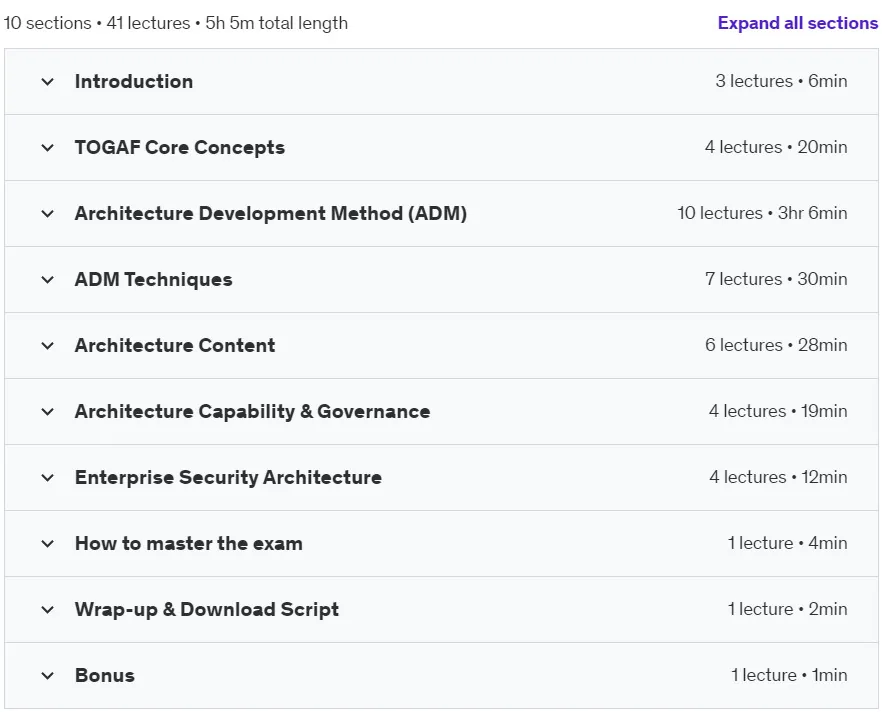Expand the ADM Techniques chevron

(x=48, y=280)
